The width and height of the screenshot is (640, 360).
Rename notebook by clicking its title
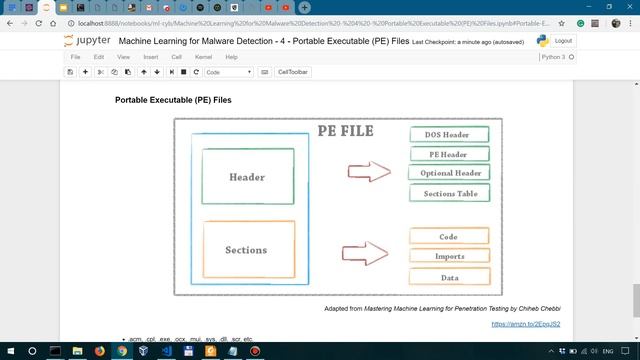(x=264, y=41)
